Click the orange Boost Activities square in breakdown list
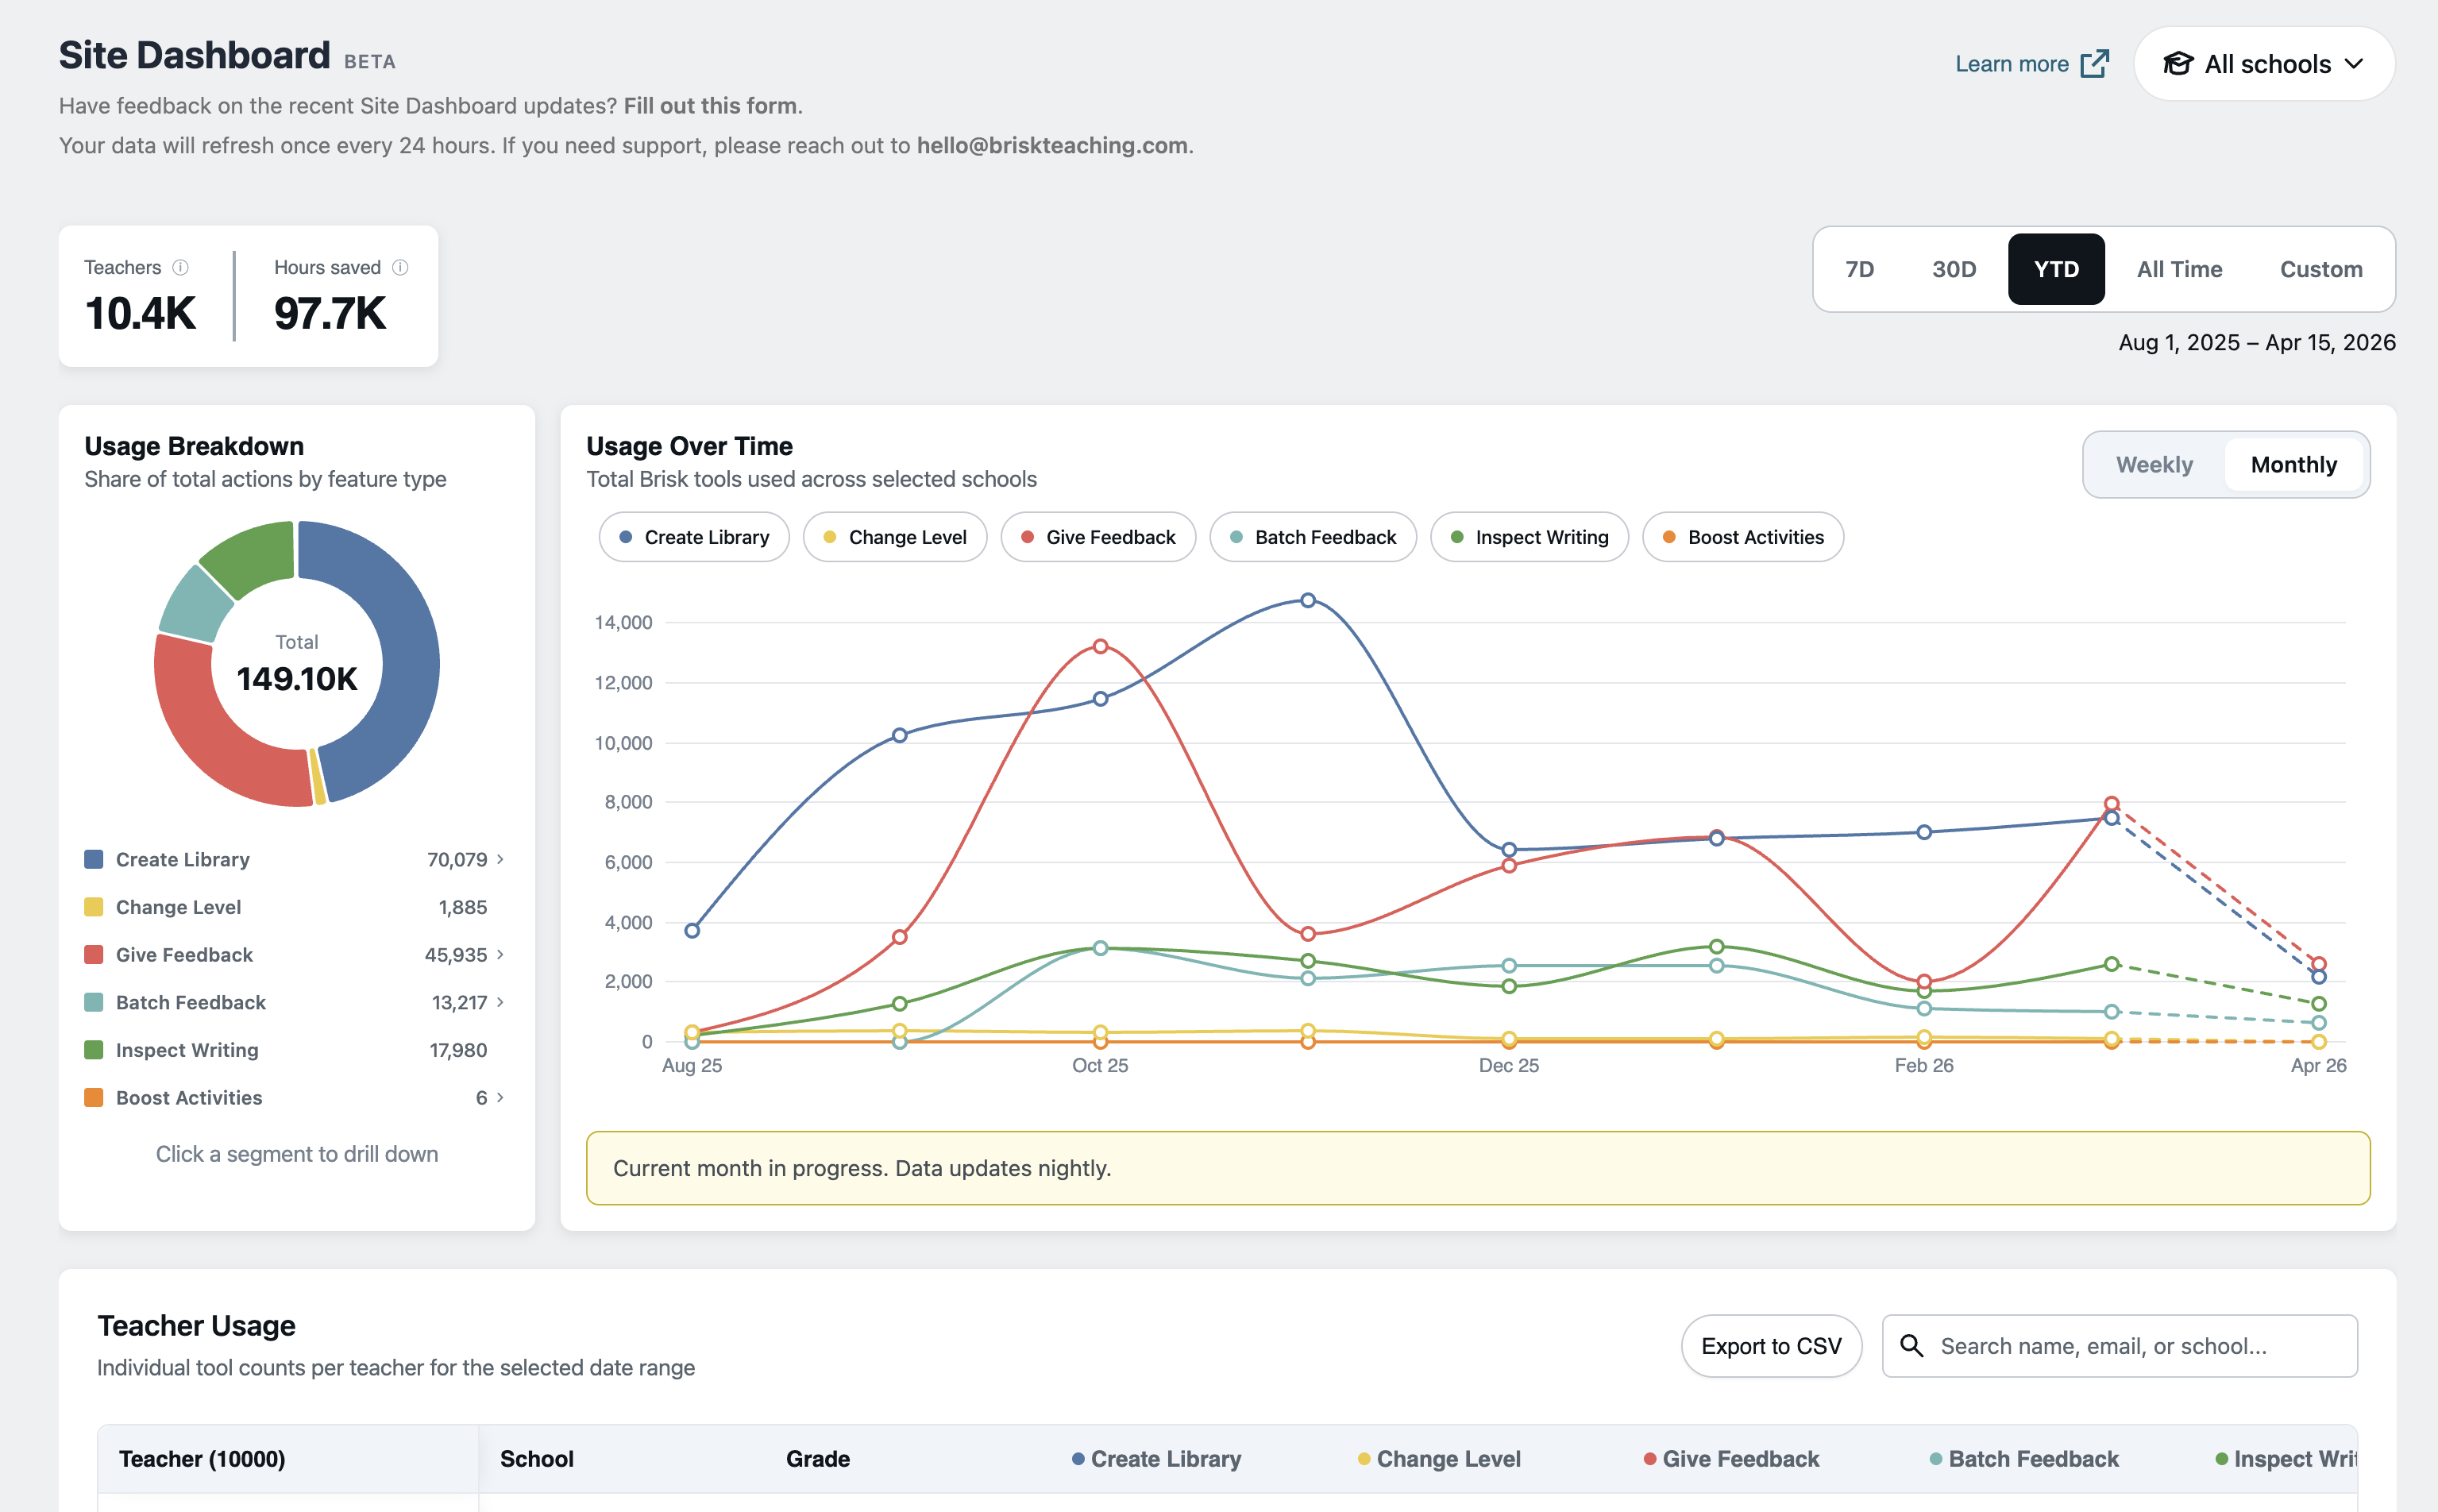 tap(94, 1097)
